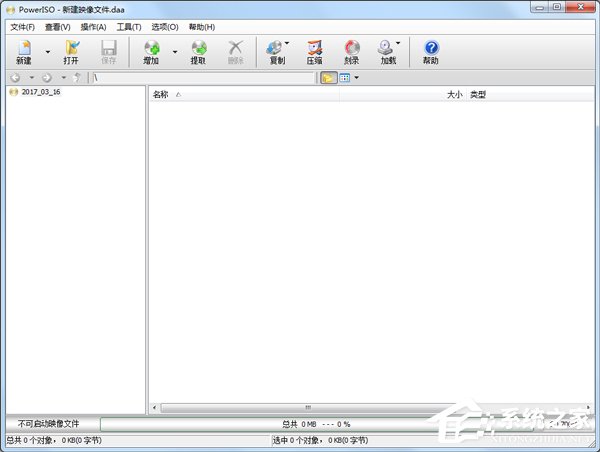The image size is (600, 452).
Task: Click the path address field
Action: point(203,78)
